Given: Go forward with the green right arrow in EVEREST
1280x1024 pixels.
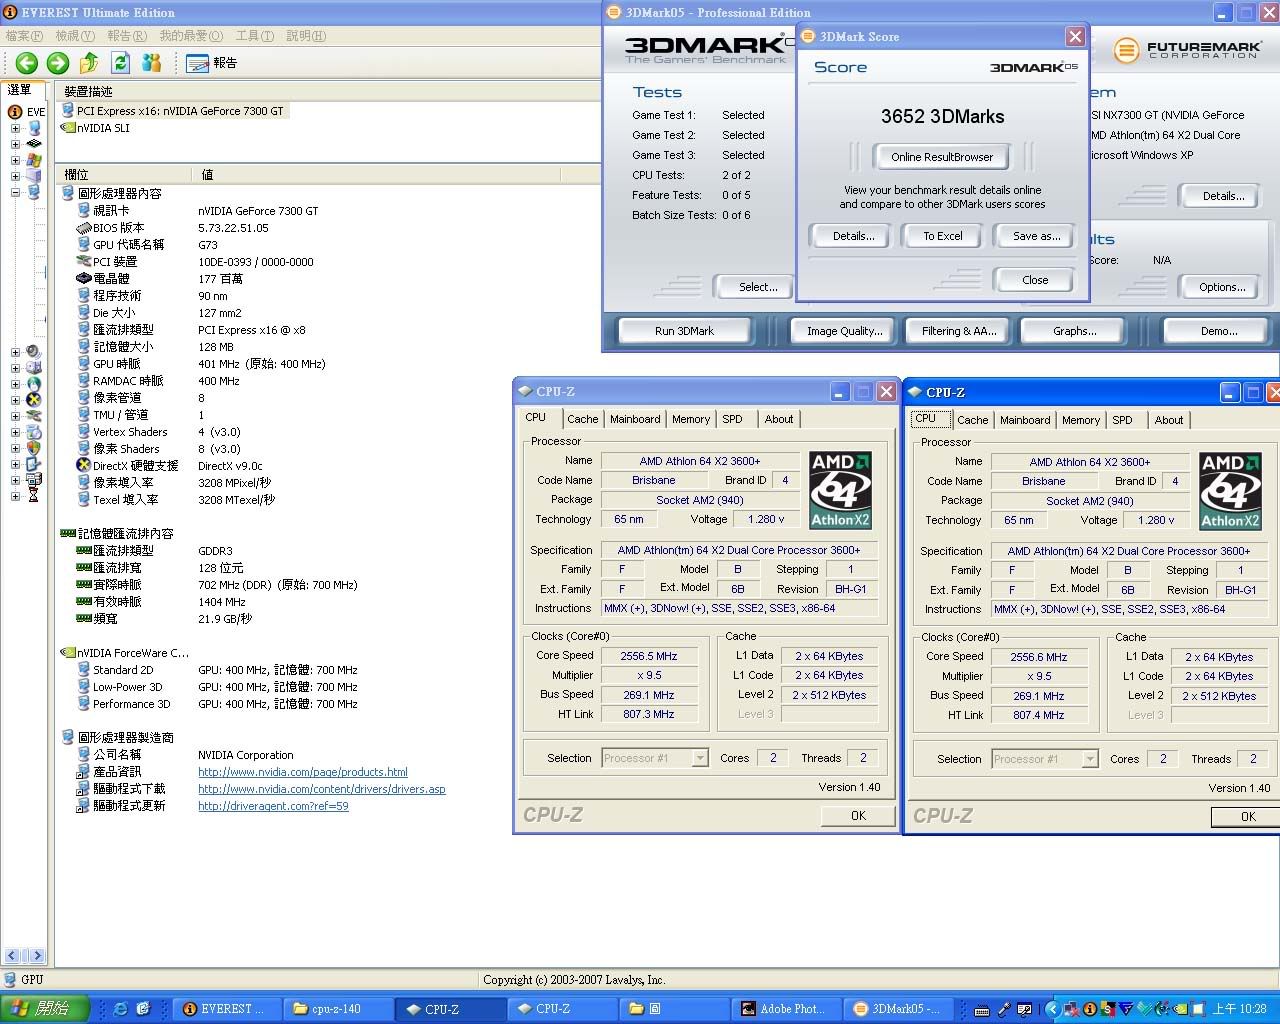Looking at the screenshot, I should 58,63.
